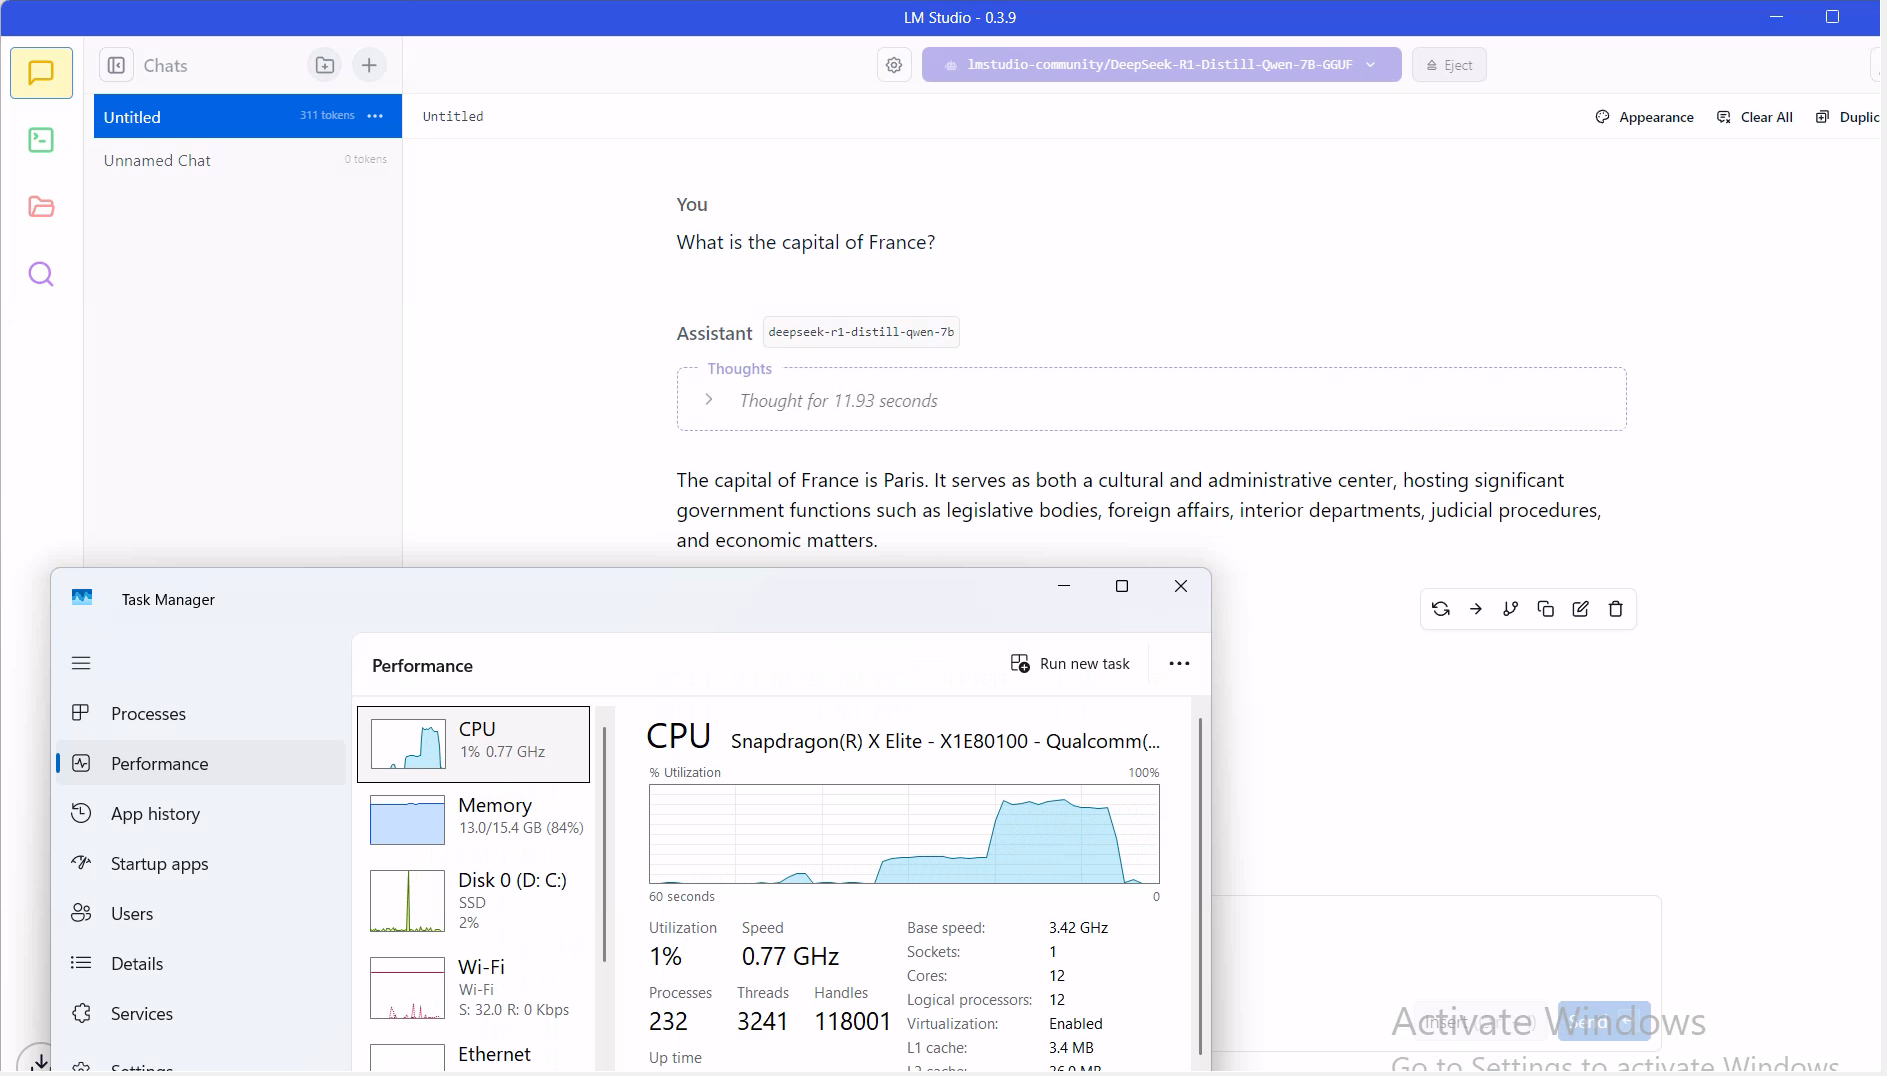Open the Appearance options

pos(1644,117)
